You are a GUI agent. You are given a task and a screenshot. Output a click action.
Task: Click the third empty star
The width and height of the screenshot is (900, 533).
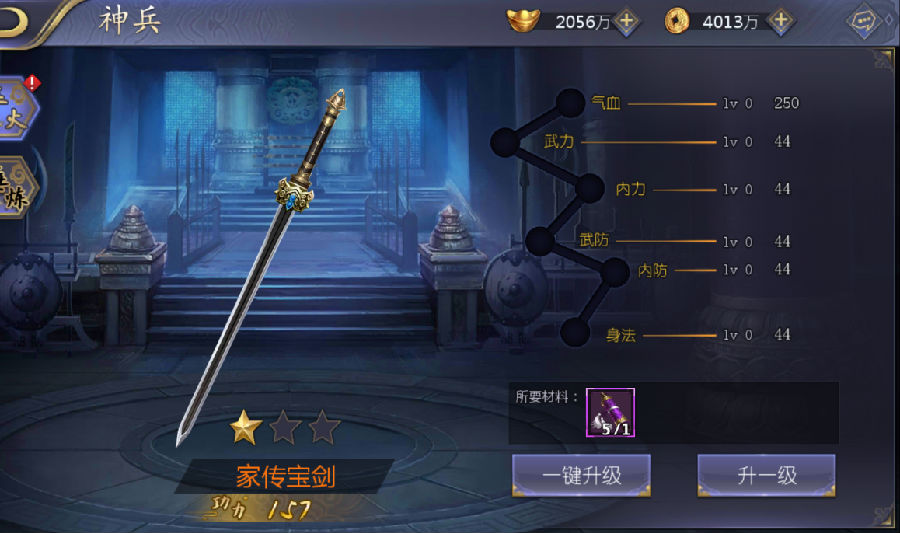pos(324,427)
